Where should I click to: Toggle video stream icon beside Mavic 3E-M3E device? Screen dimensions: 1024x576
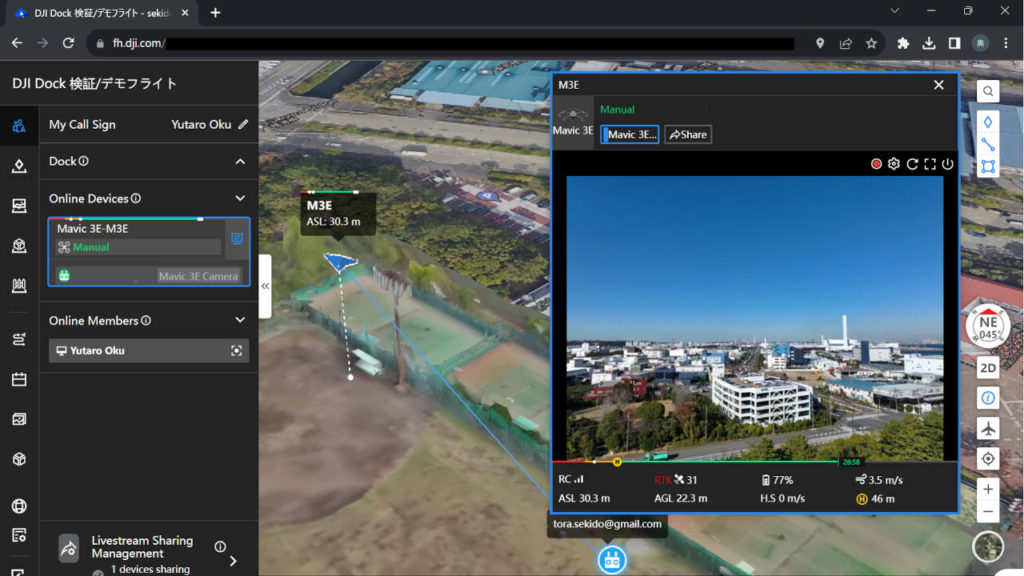pyautogui.click(x=236, y=238)
